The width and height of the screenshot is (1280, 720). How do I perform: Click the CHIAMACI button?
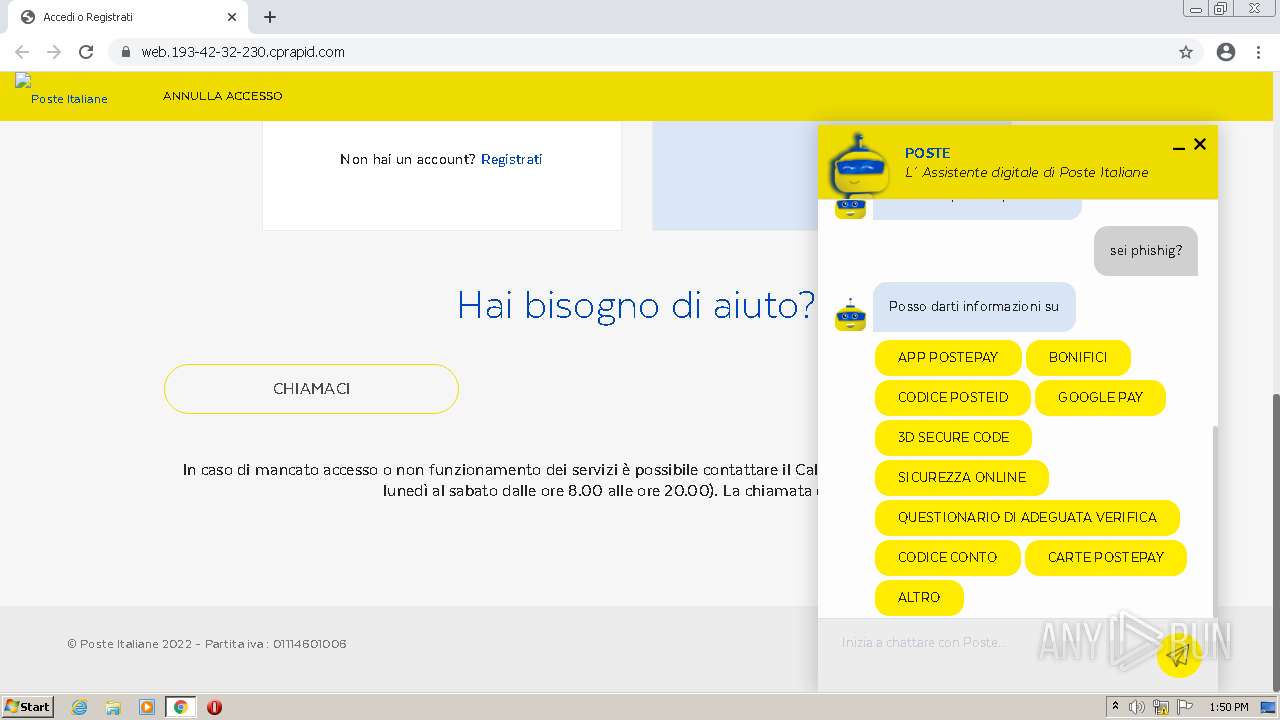[x=311, y=389]
